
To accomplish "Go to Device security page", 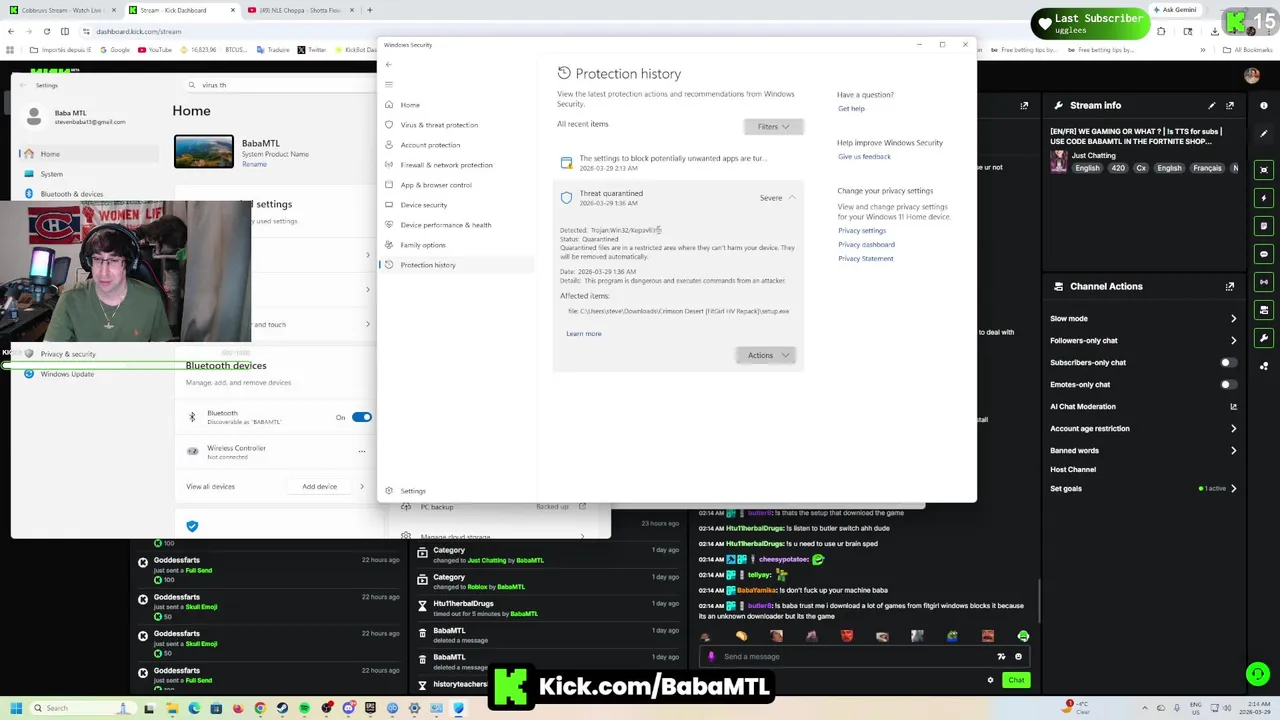I will tap(423, 205).
